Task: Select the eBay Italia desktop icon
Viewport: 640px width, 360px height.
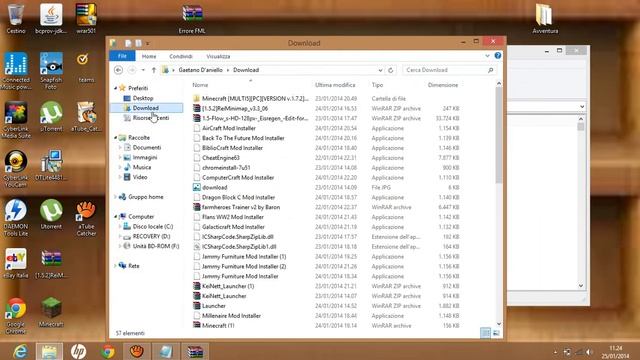Action: (16, 263)
